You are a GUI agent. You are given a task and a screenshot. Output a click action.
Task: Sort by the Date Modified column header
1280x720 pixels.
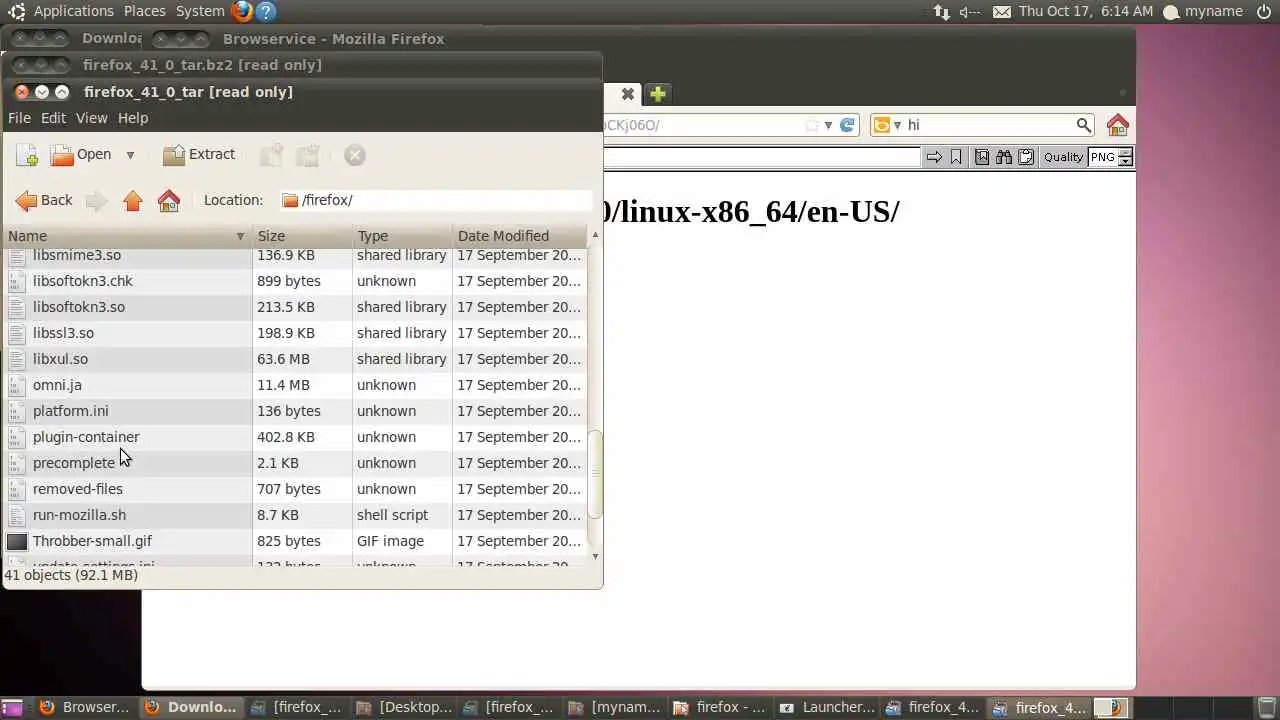point(520,236)
